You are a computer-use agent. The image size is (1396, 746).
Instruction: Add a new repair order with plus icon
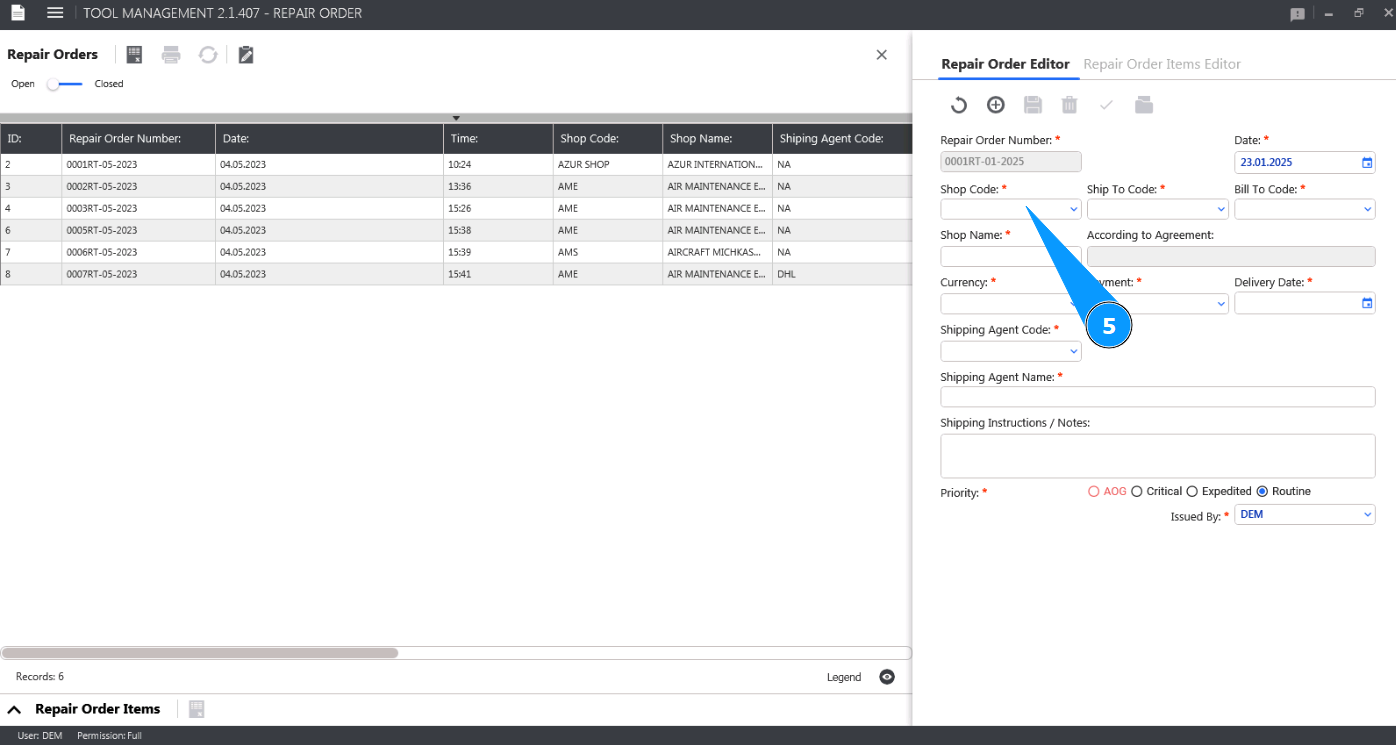[x=995, y=105]
